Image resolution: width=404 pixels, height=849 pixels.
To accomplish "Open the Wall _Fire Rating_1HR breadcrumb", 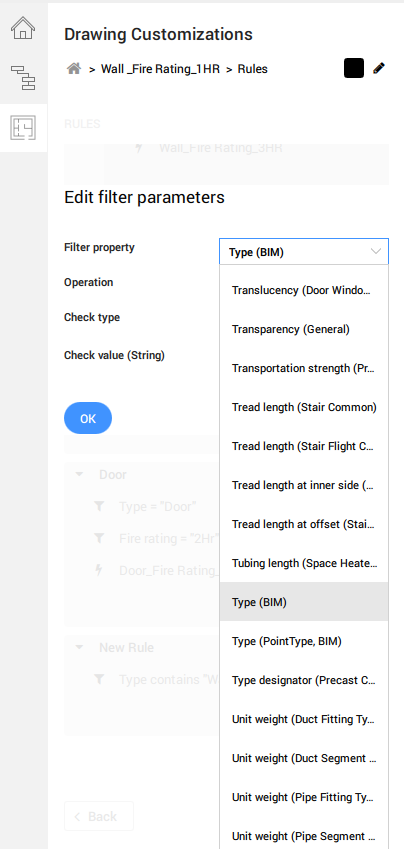I will 160,69.
